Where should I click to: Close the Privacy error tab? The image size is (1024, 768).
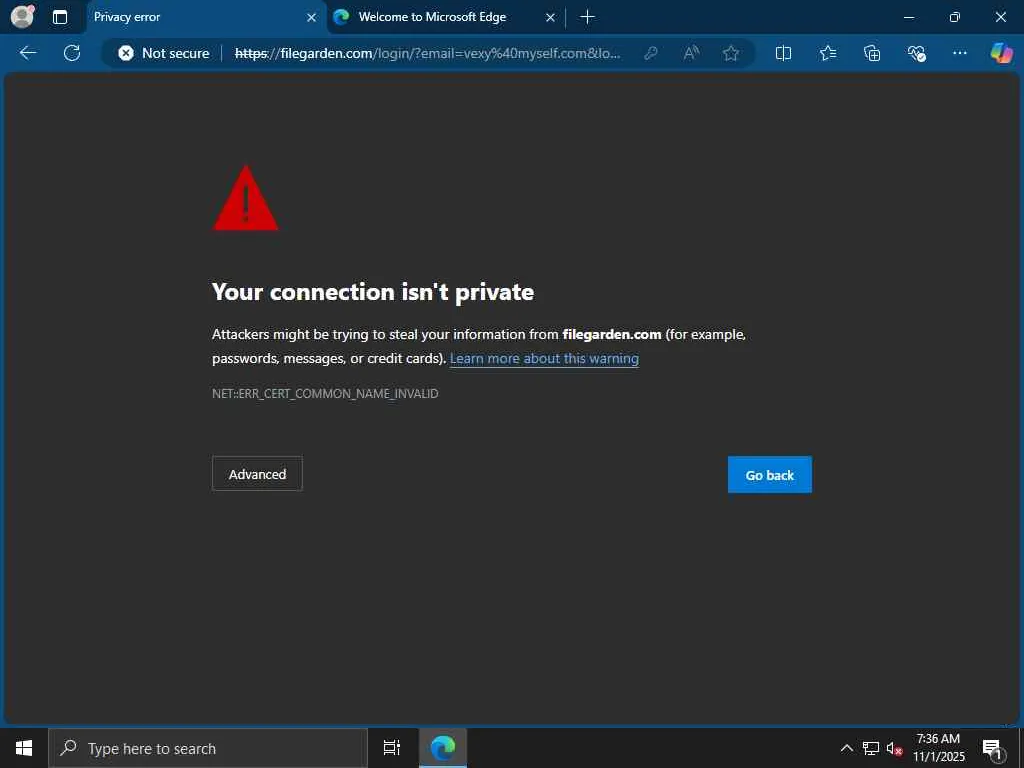pyautogui.click(x=312, y=18)
